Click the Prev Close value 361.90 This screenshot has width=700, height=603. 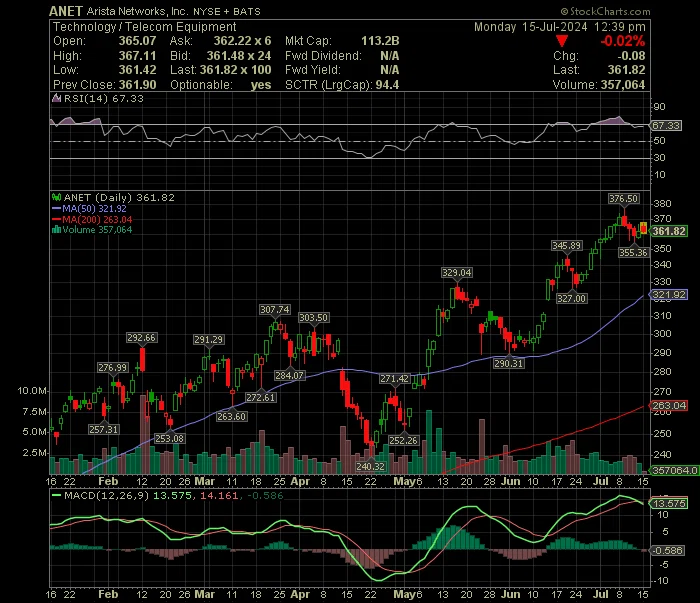(138, 85)
